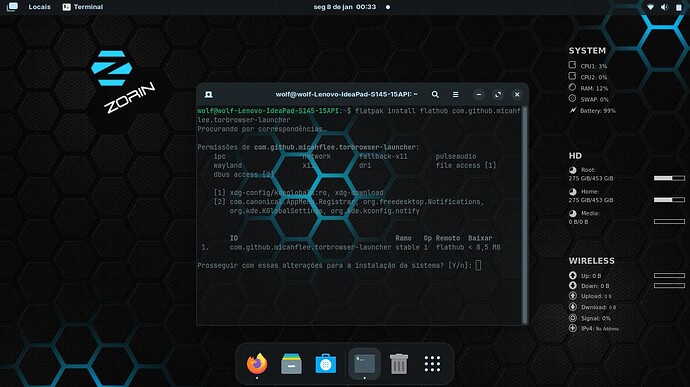Click the CPU2 usage reading
Screen dimensions: 690x387
[593, 77]
